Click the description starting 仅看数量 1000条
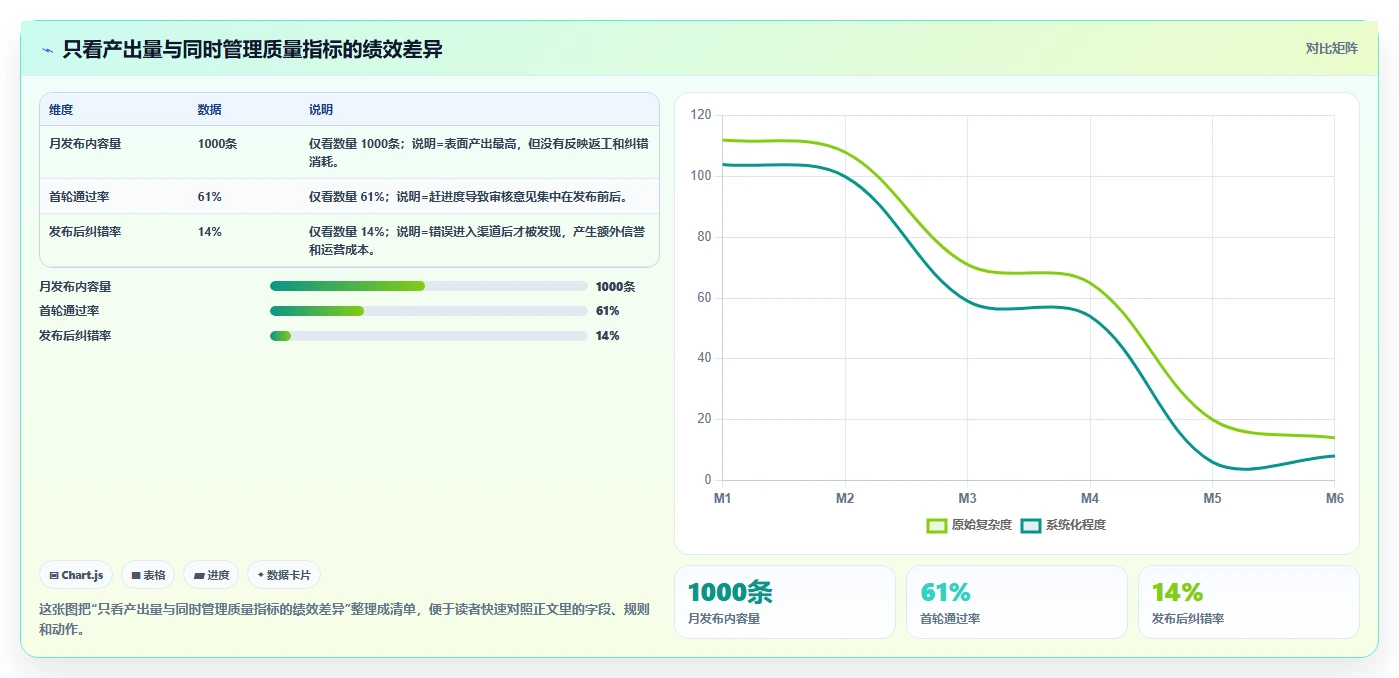This screenshot has height=678, width=1399. [x=478, y=153]
